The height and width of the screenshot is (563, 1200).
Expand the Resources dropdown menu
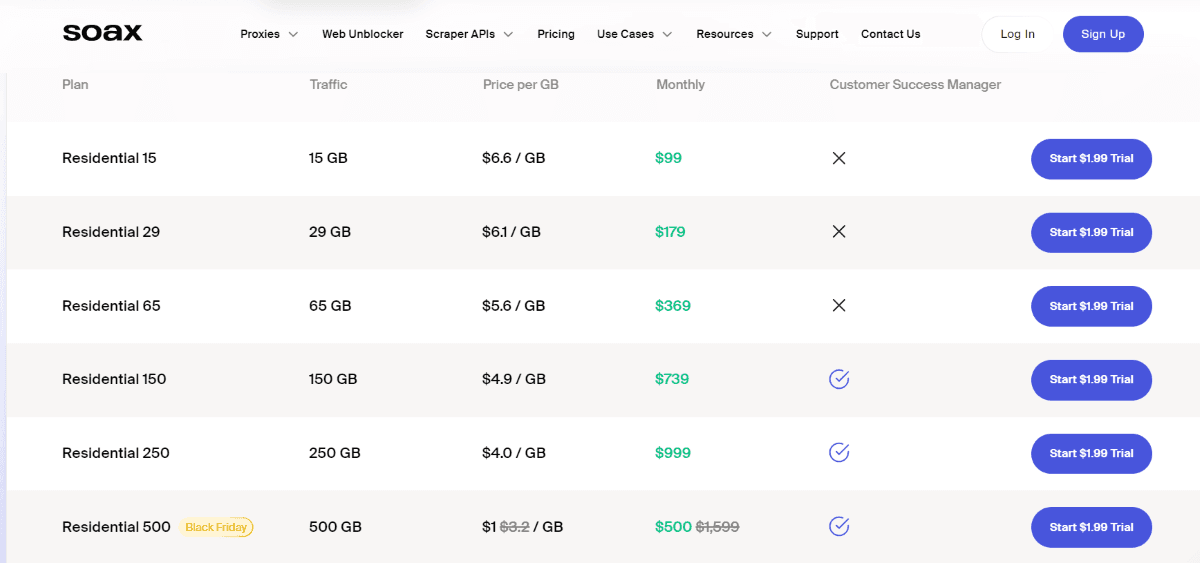[x=734, y=34]
